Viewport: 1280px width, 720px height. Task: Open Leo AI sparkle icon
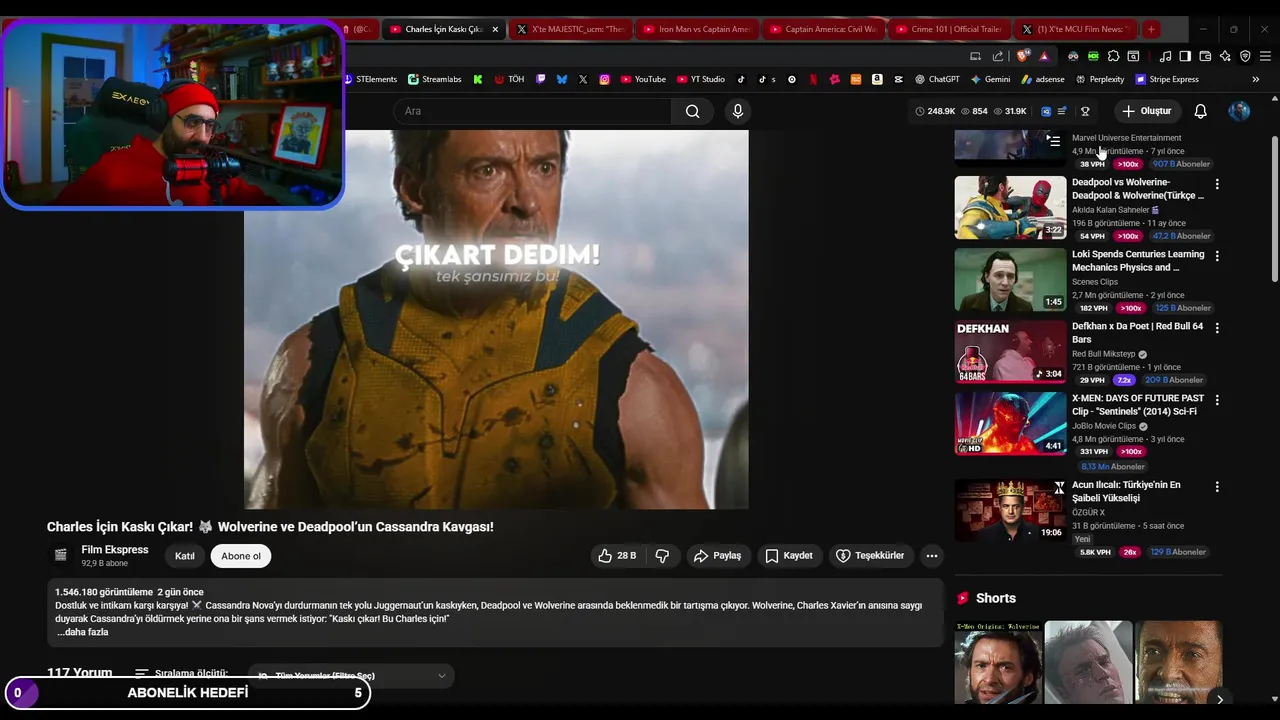coord(1225,56)
